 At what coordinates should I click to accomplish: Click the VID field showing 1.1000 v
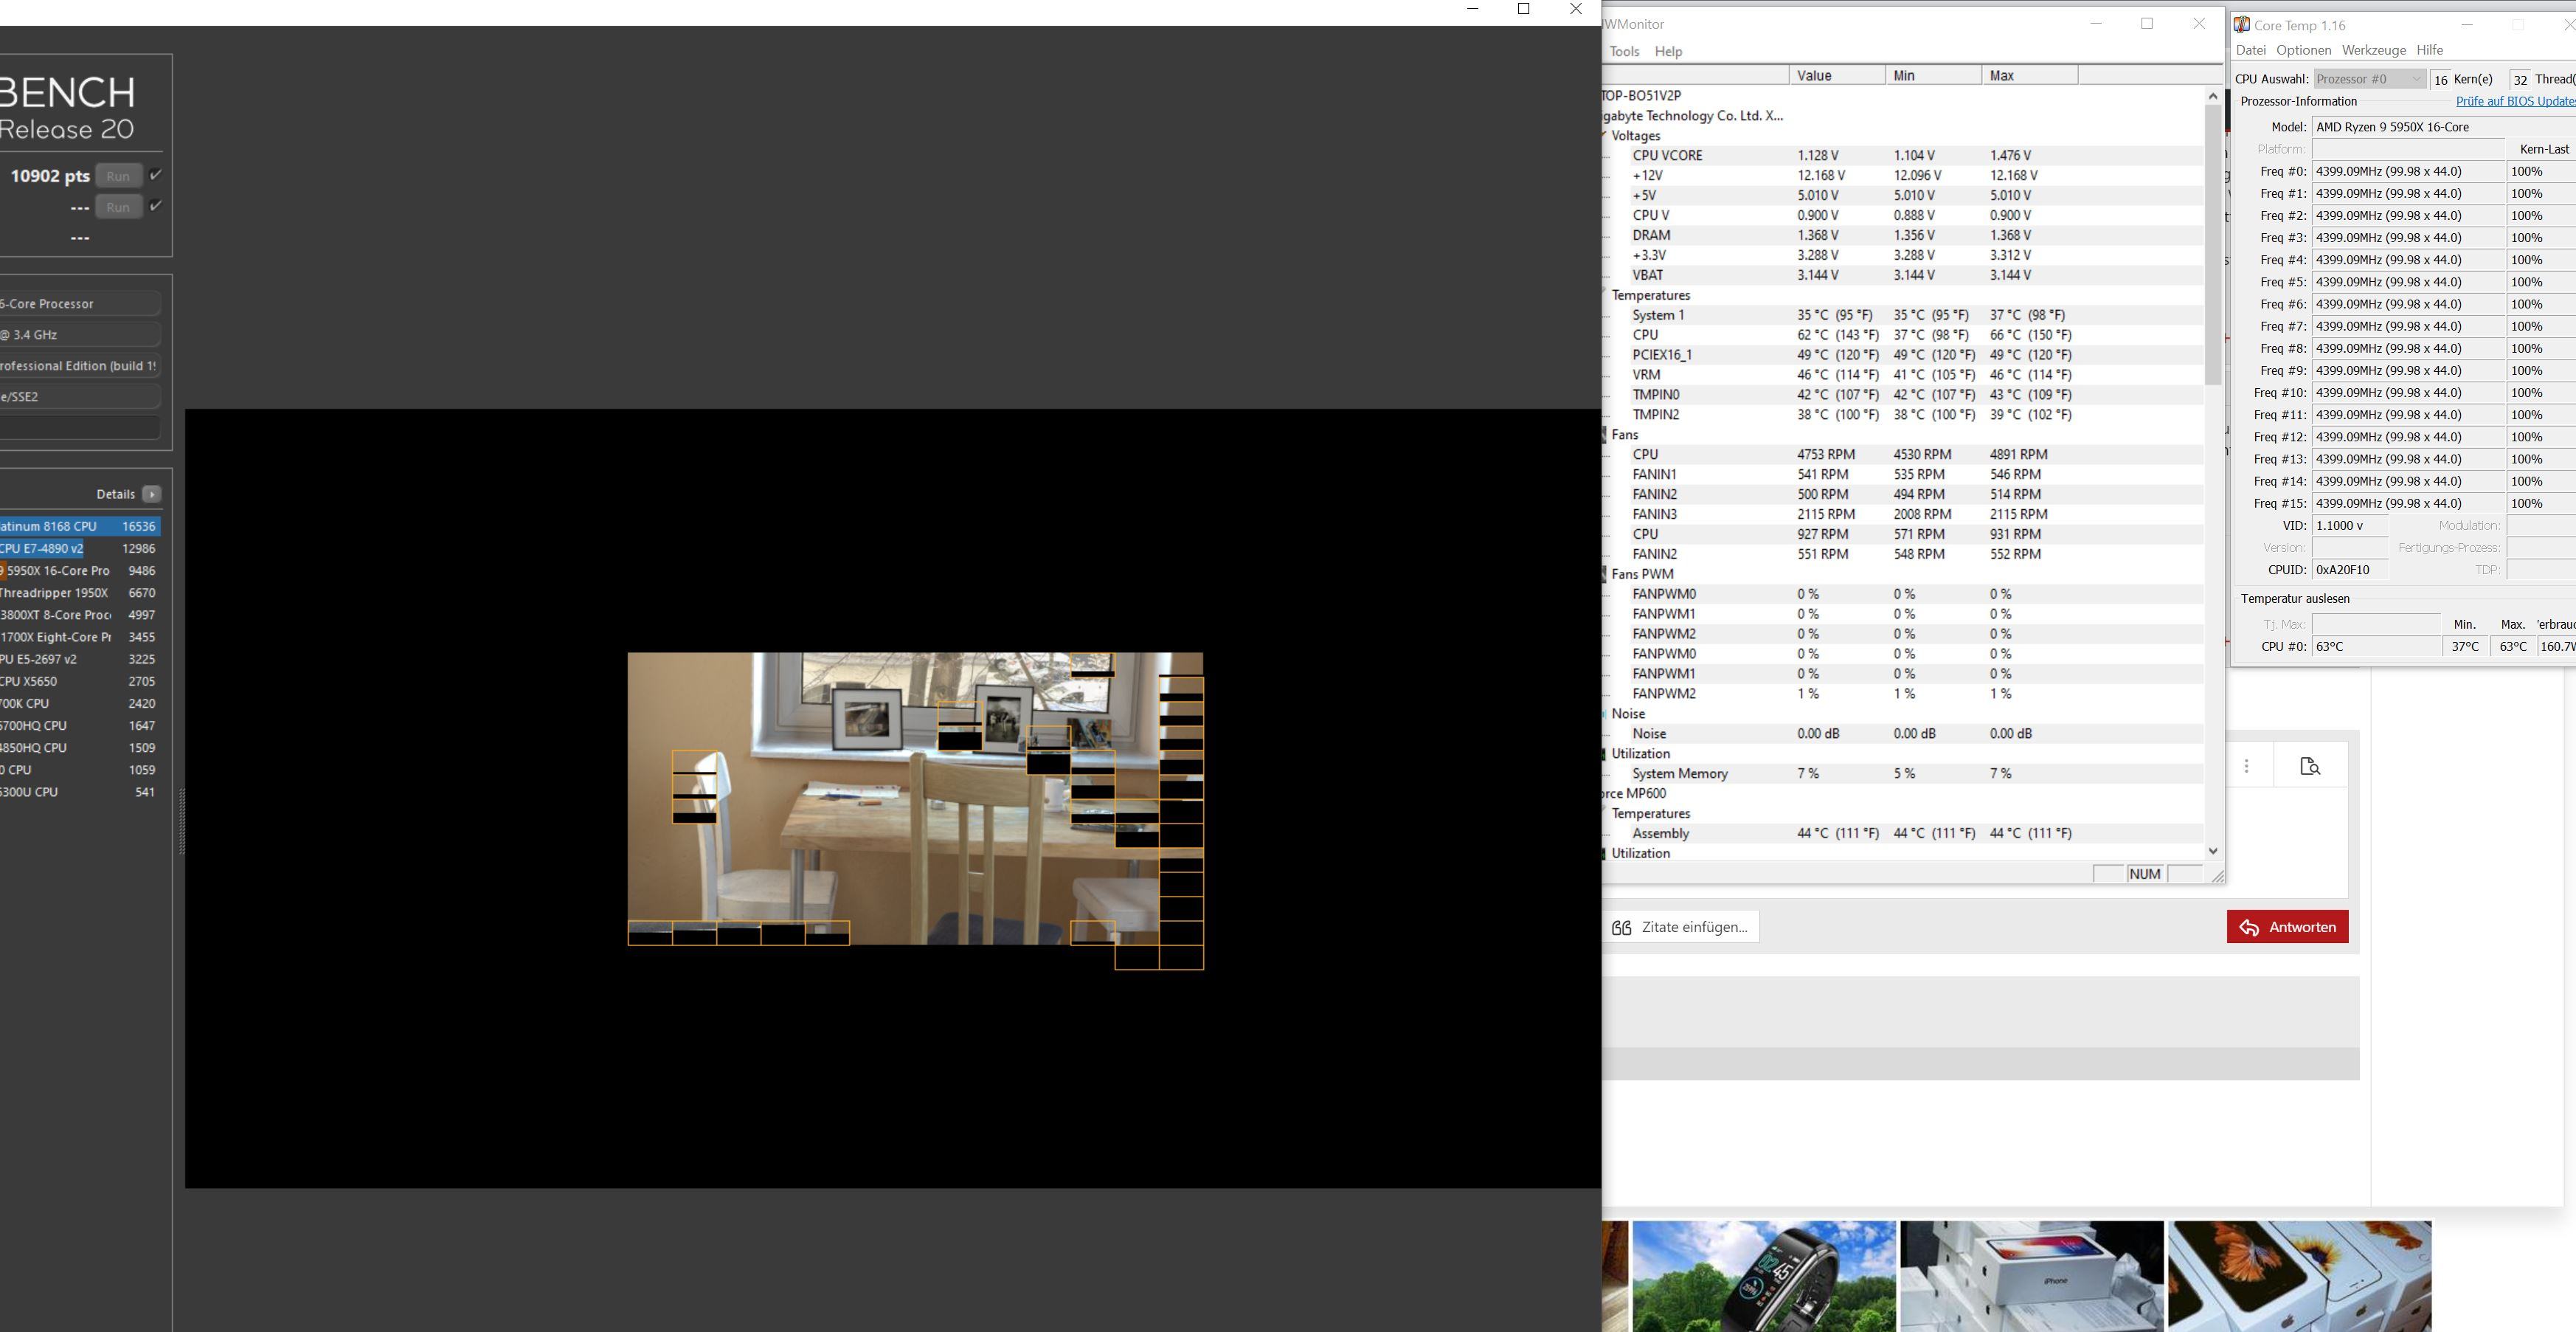tap(2350, 526)
